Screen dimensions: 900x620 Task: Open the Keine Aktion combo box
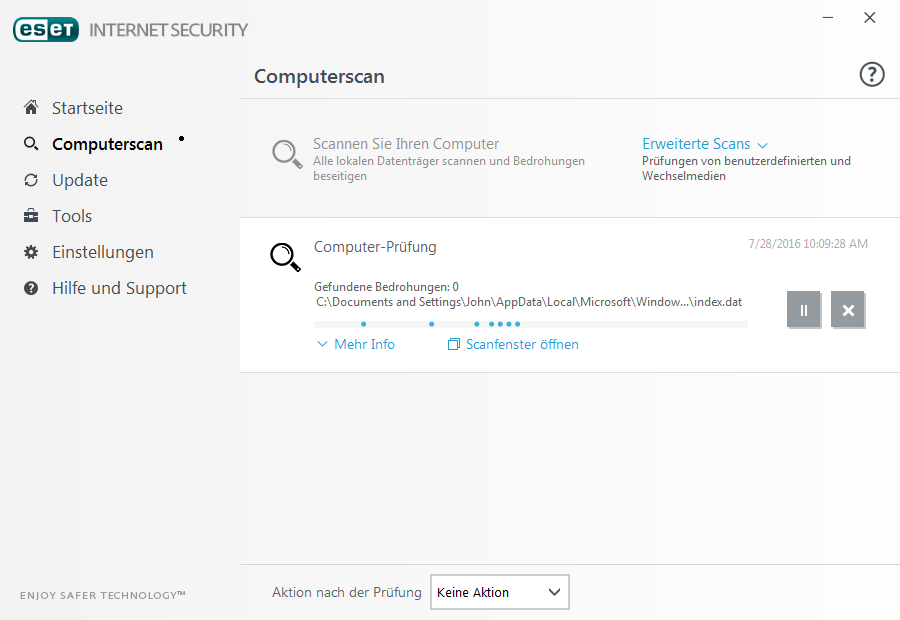[x=499, y=592]
